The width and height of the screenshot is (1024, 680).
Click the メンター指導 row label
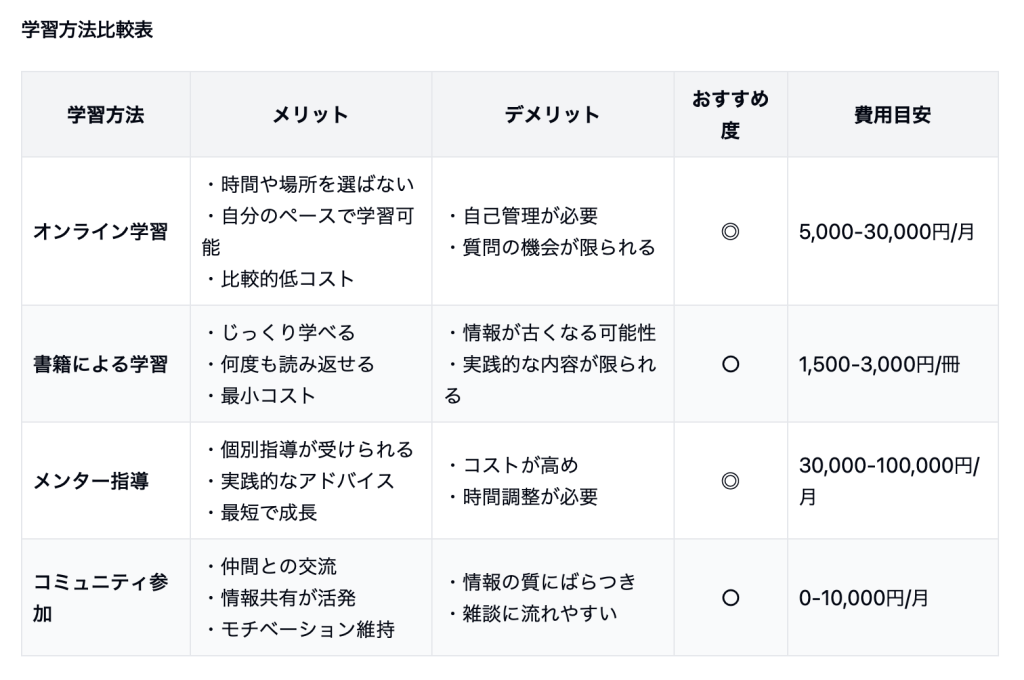(x=91, y=481)
